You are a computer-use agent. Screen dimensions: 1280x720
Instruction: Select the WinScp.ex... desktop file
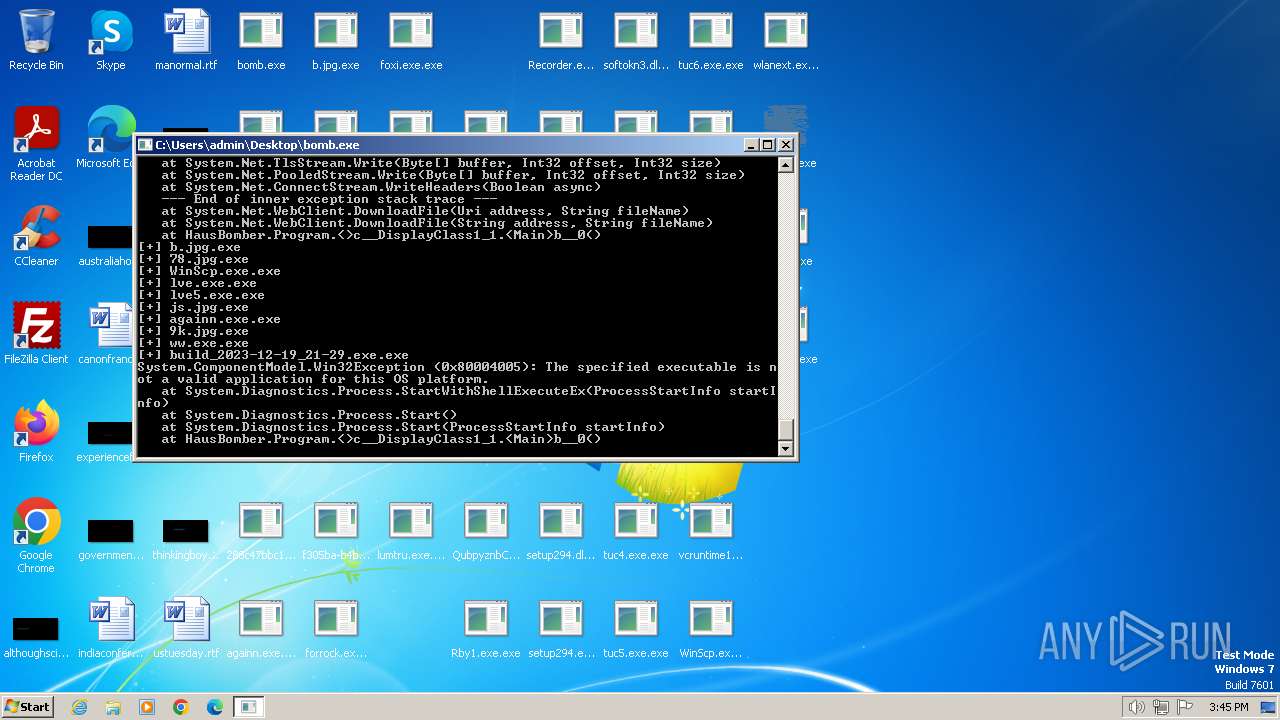[711, 628]
